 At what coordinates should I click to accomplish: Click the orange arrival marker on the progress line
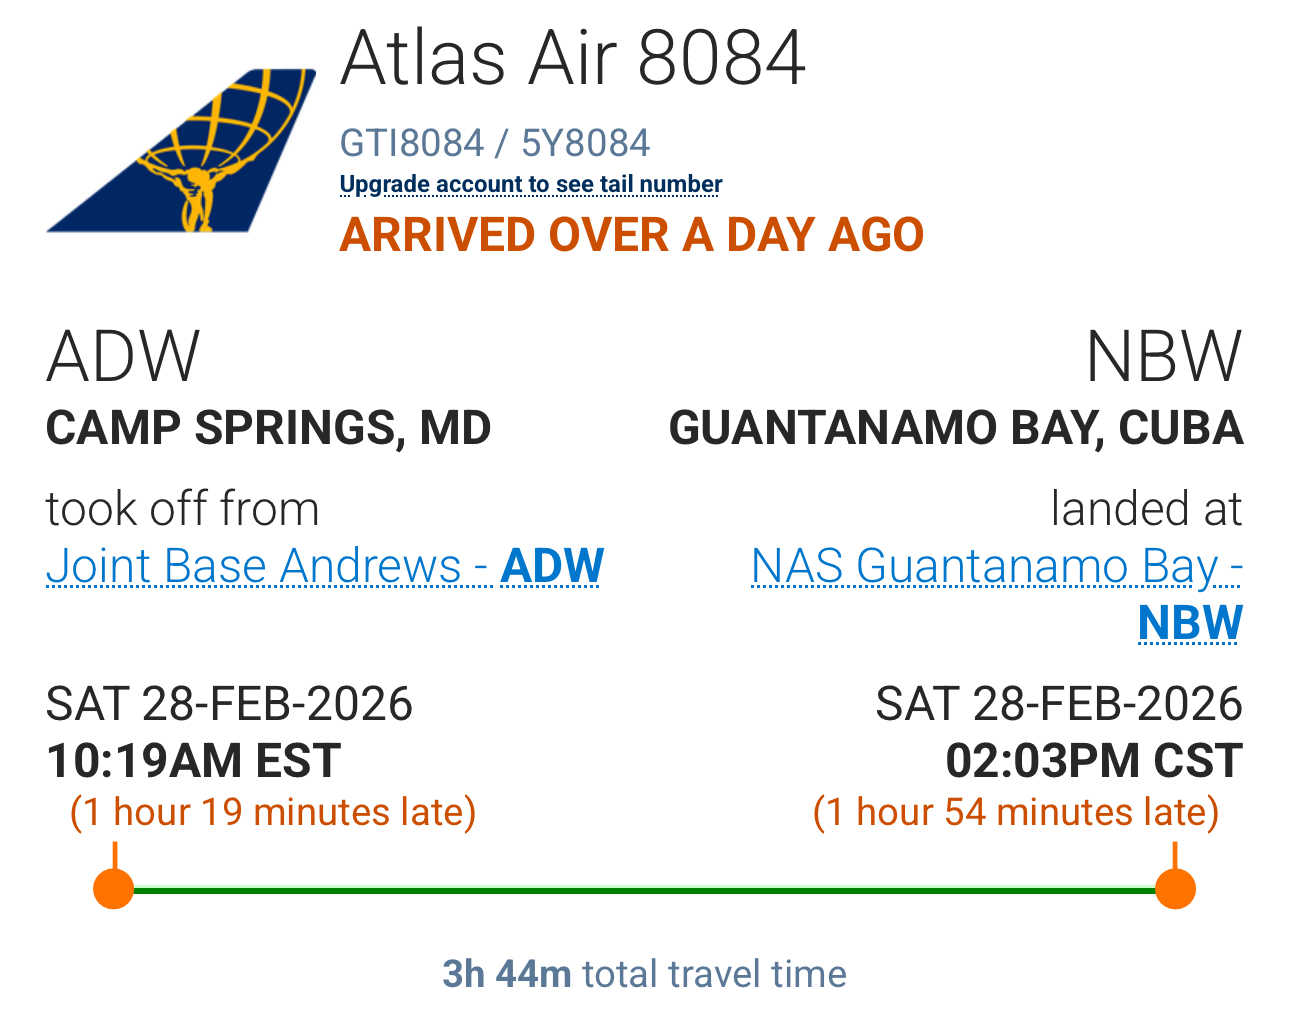click(x=1175, y=888)
